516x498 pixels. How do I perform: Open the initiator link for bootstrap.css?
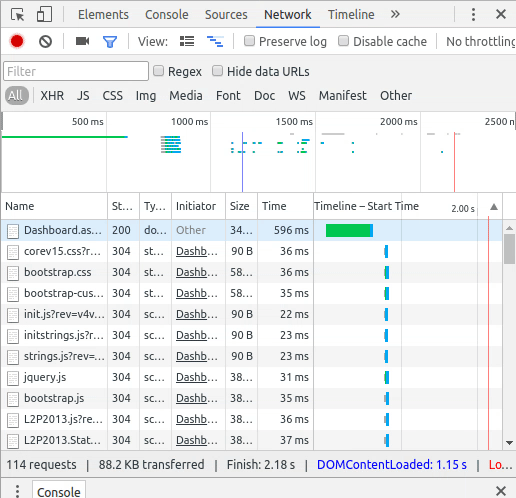pos(197,272)
